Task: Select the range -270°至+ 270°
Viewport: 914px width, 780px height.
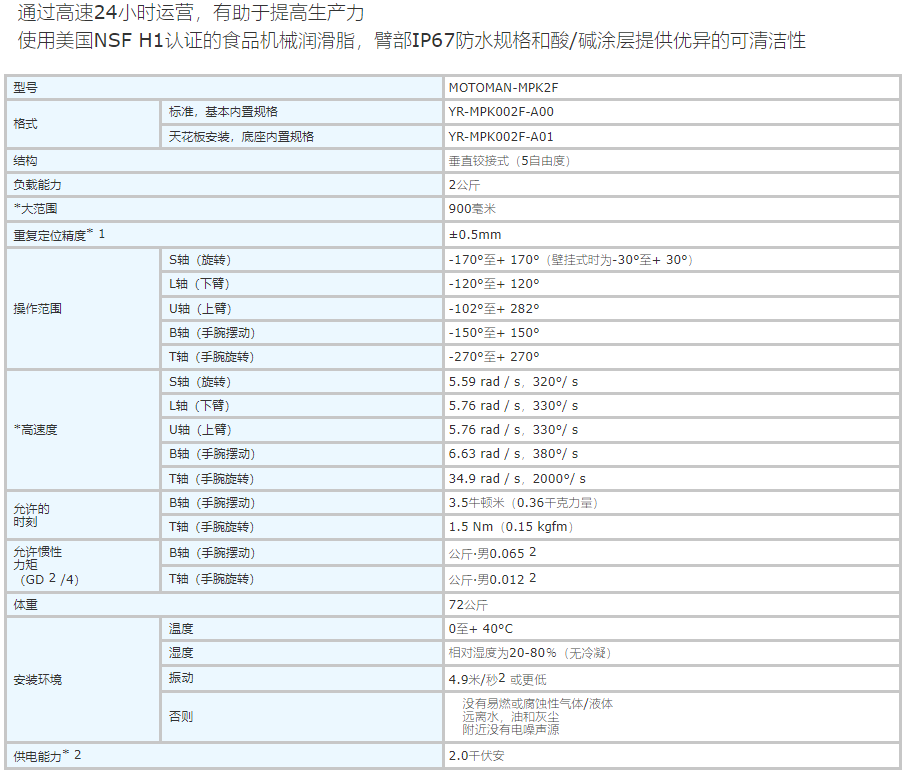Action: pos(494,357)
